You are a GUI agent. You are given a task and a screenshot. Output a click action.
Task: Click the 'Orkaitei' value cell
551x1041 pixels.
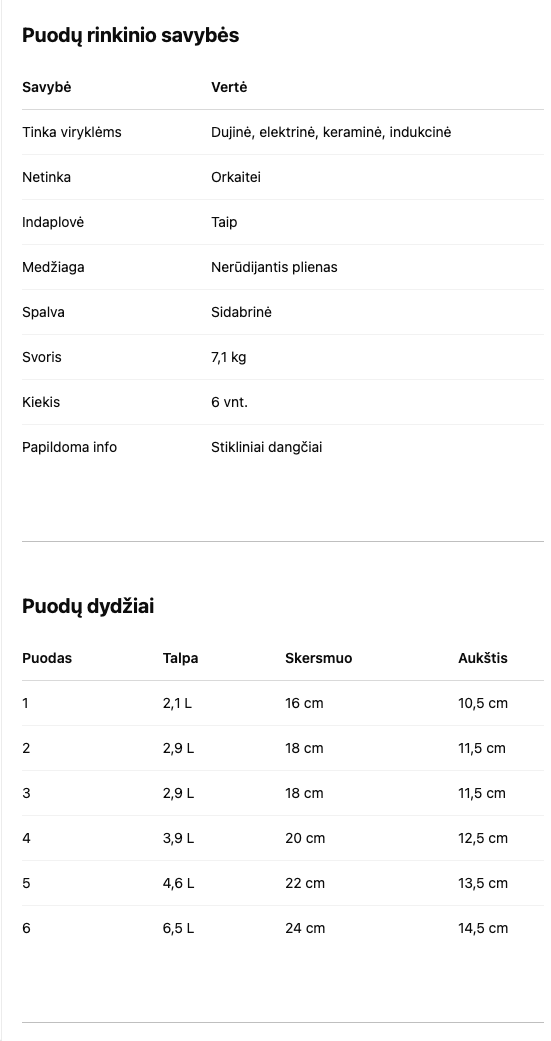(x=236, y=177)
